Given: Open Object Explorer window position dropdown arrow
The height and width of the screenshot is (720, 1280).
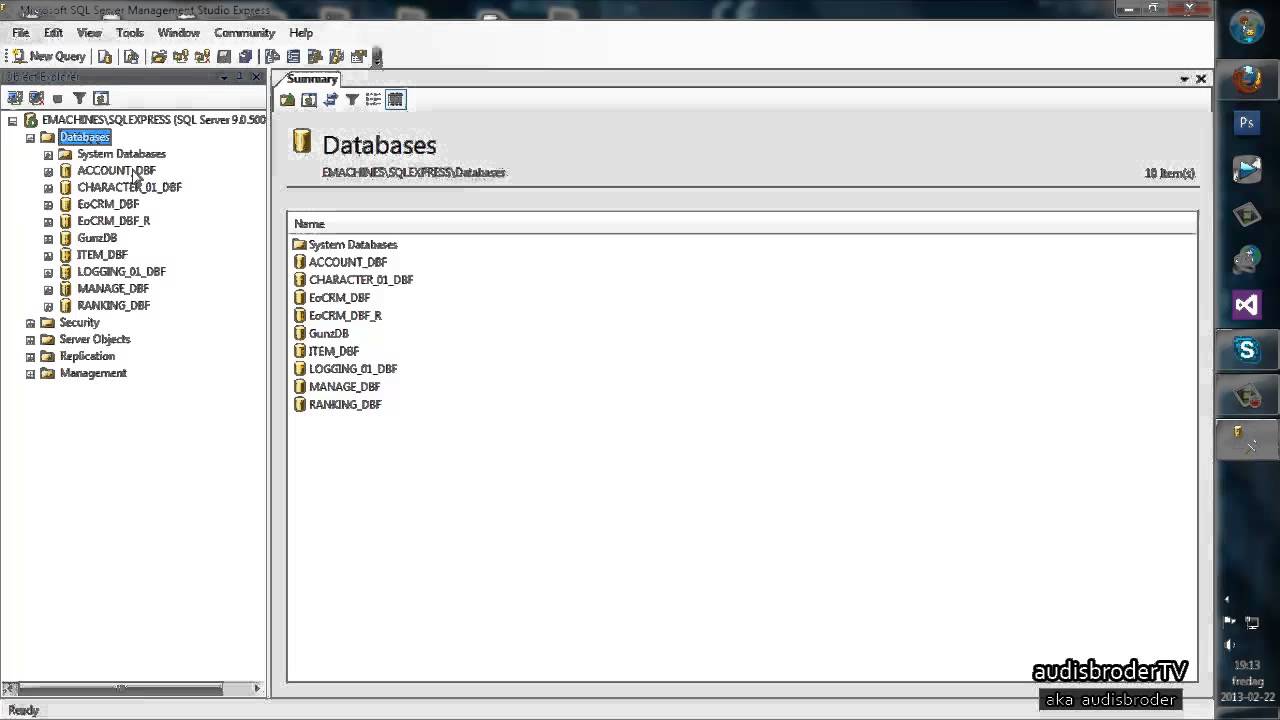Looking at the screenshot, I should pos(224,77).
